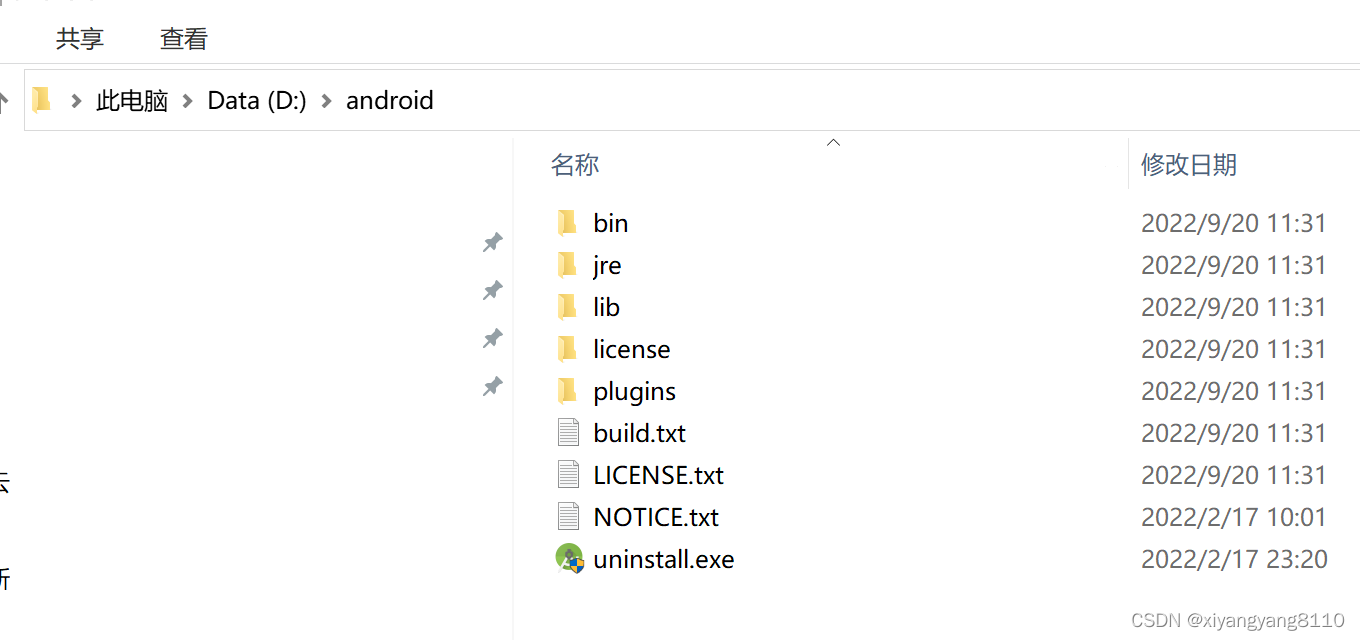Open the license folder

[631, 348]
